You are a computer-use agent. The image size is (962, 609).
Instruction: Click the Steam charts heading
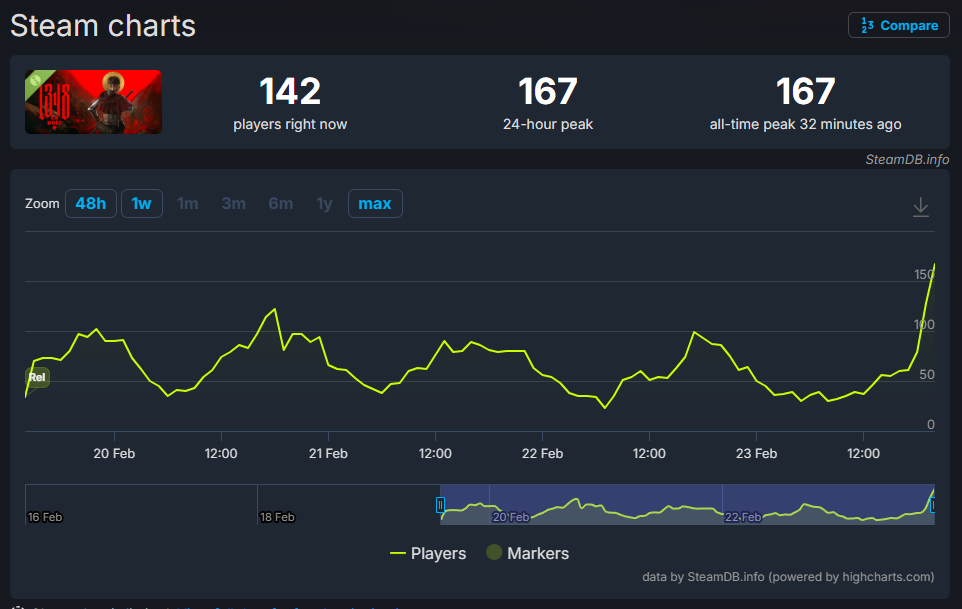click(x=103, y=26)
